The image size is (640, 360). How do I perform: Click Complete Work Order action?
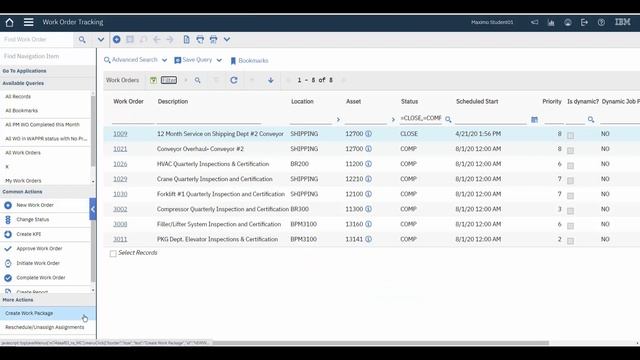tap(41, 278)
